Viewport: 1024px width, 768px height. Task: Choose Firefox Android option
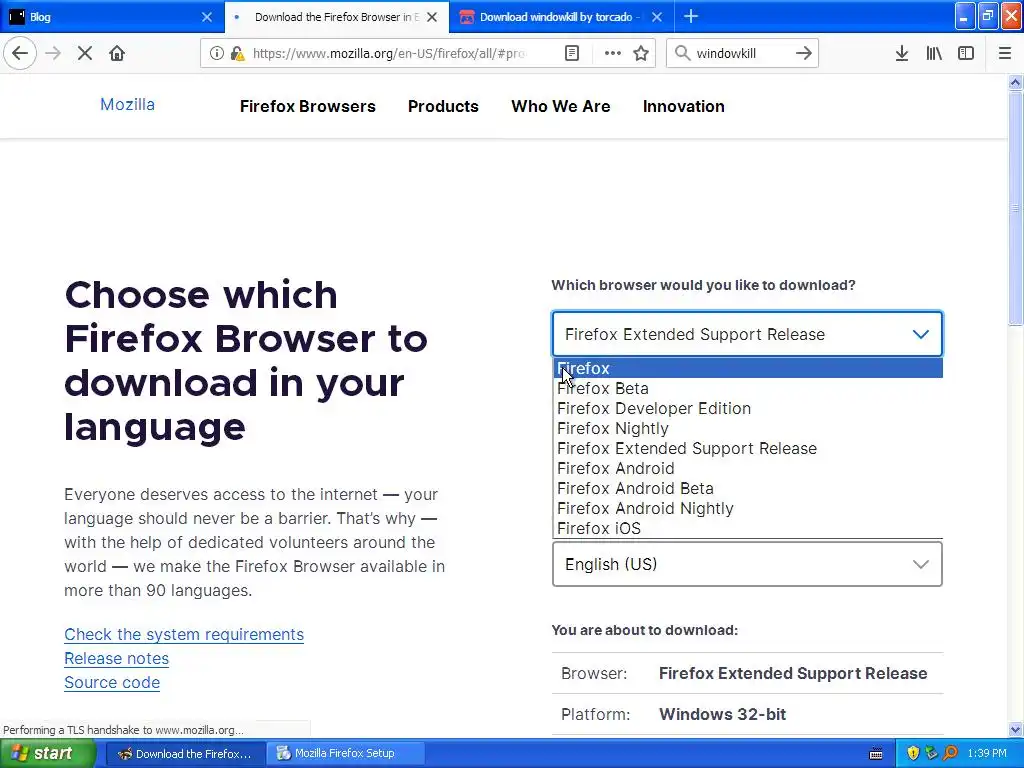(748, 468)
